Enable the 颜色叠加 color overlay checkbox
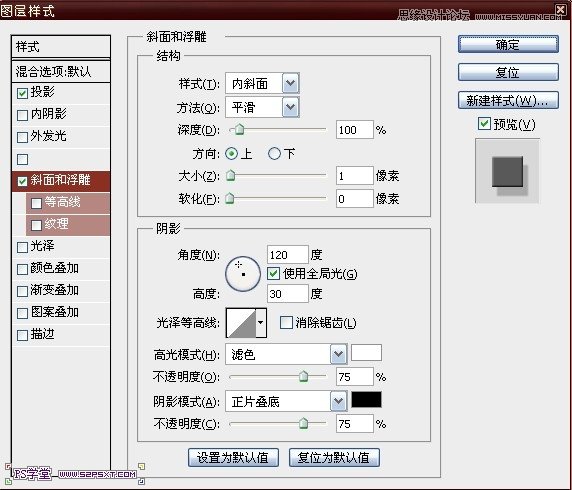572x490 pixels. (x=22, y=269)
